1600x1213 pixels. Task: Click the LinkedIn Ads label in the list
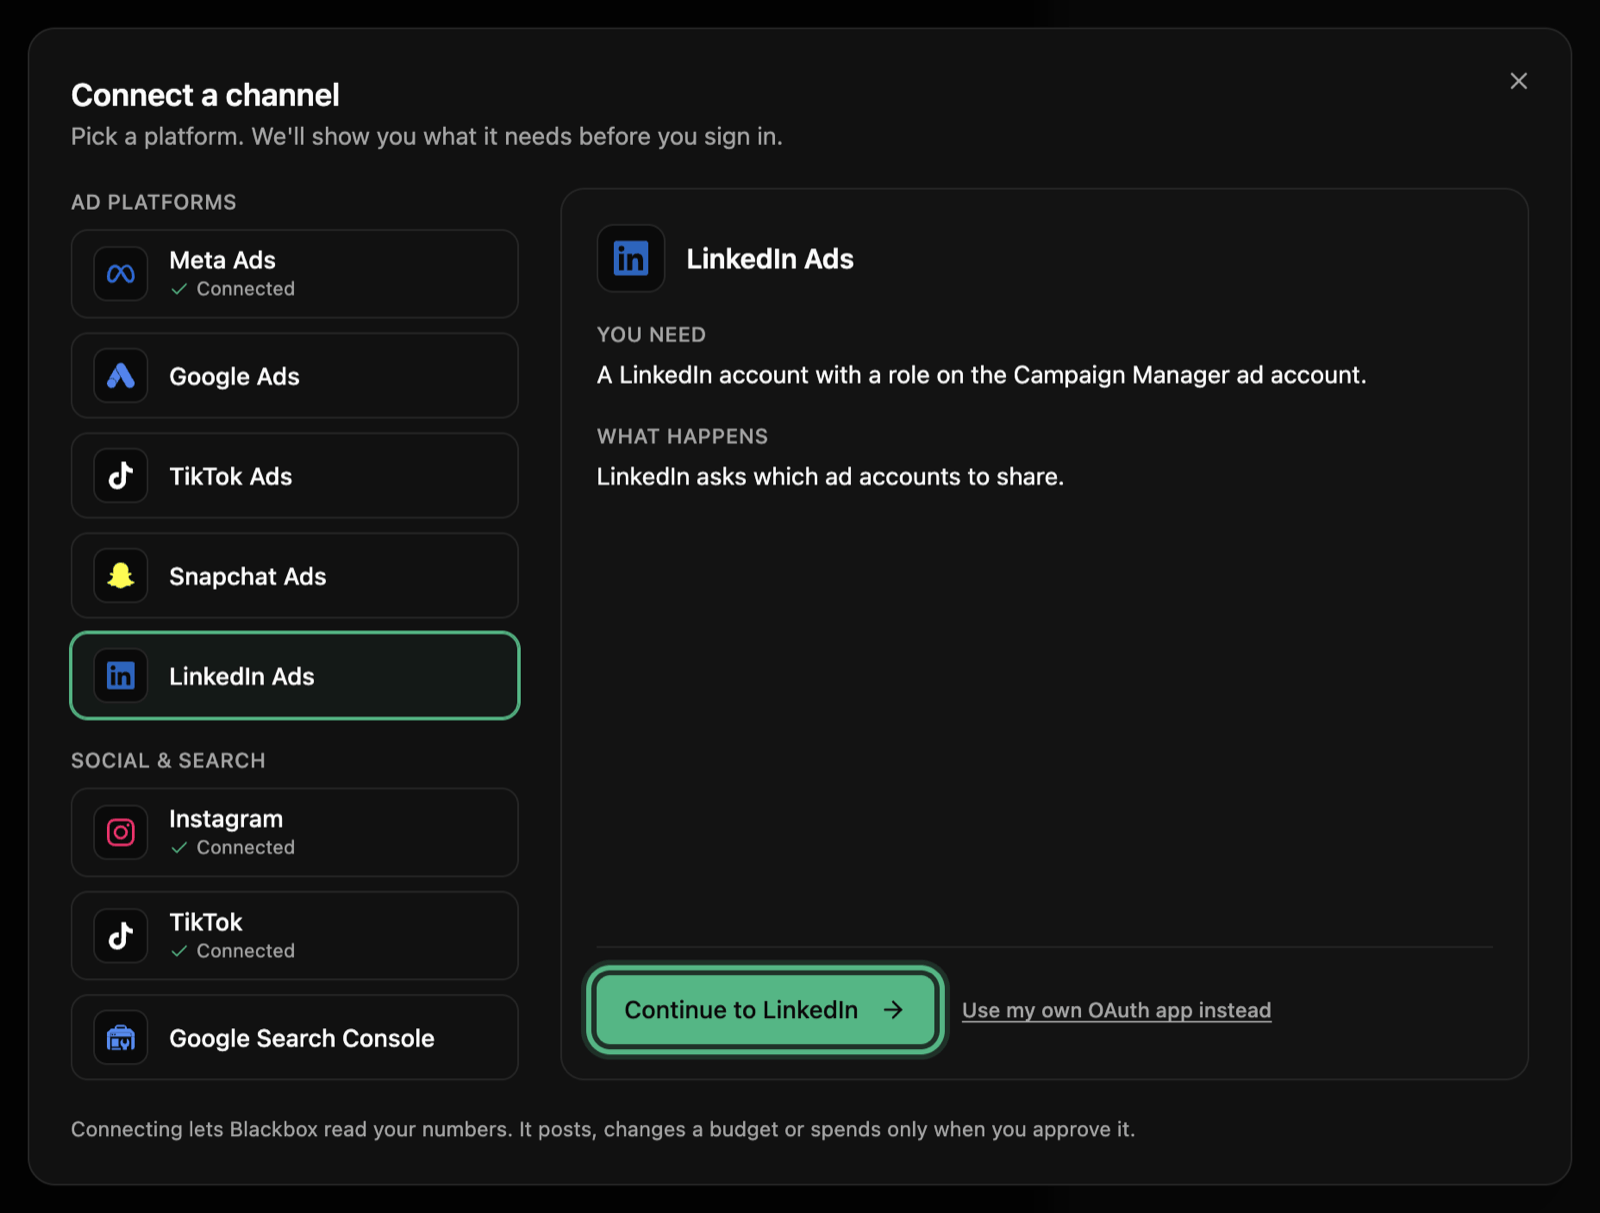242,676
